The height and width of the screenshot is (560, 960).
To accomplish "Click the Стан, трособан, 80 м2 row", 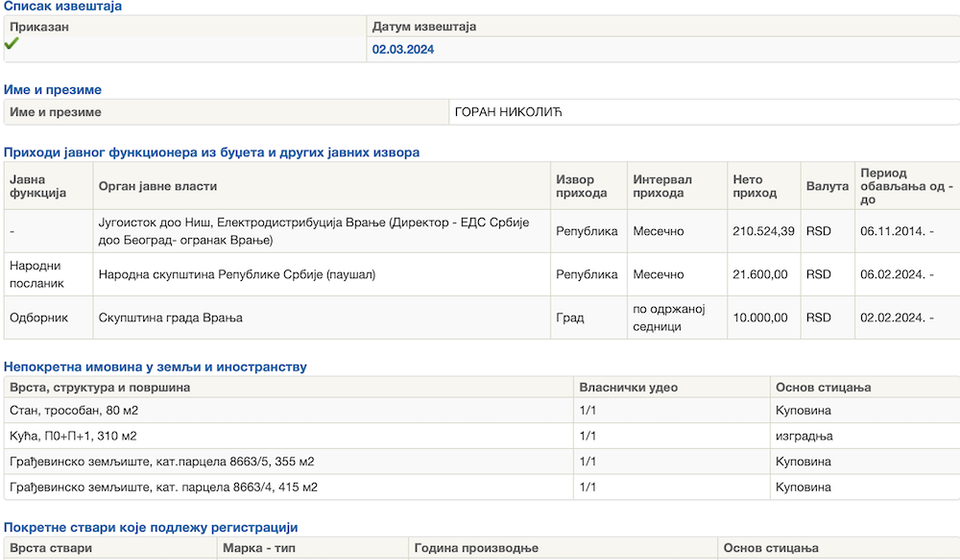I will tap(481, 410).
